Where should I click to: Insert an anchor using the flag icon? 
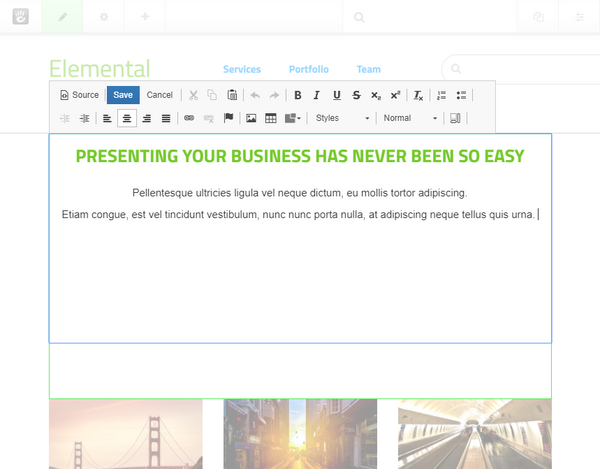coord(228,118)
